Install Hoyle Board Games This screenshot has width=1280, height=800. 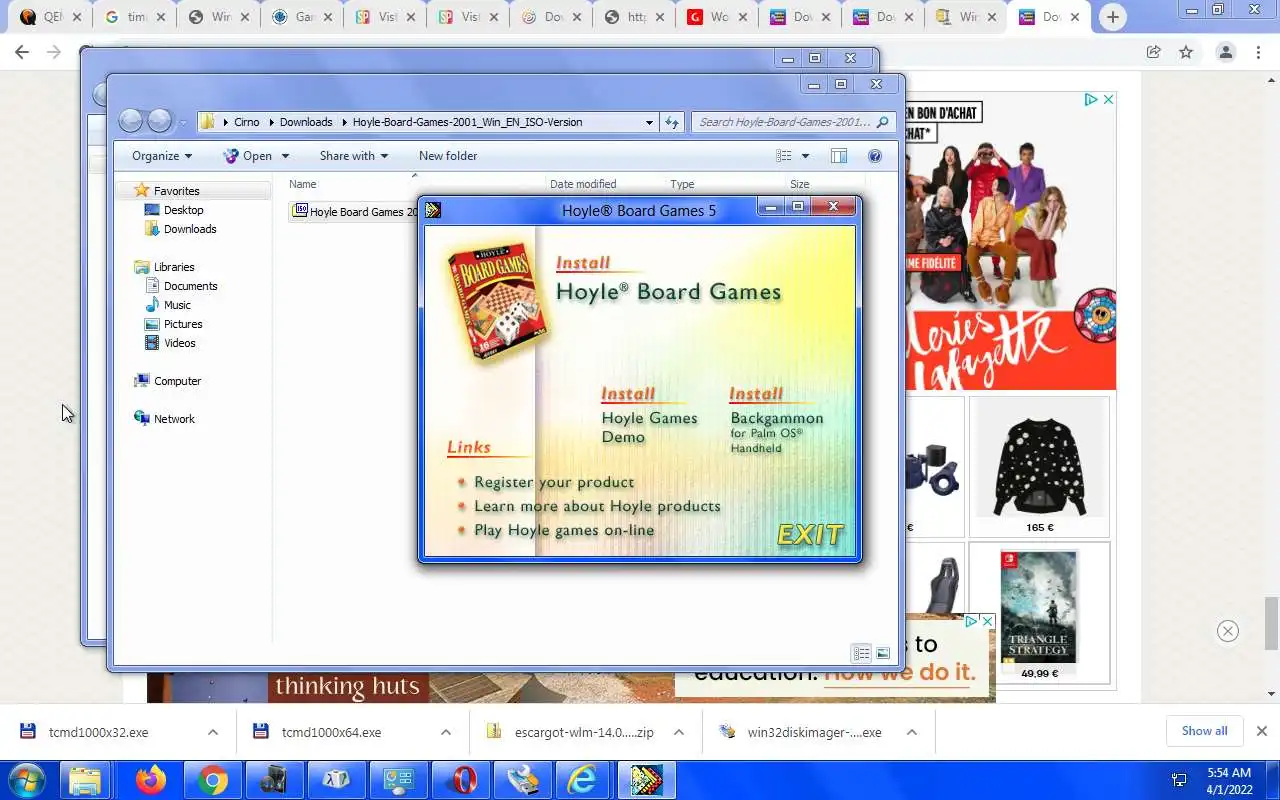coord(668,280)
